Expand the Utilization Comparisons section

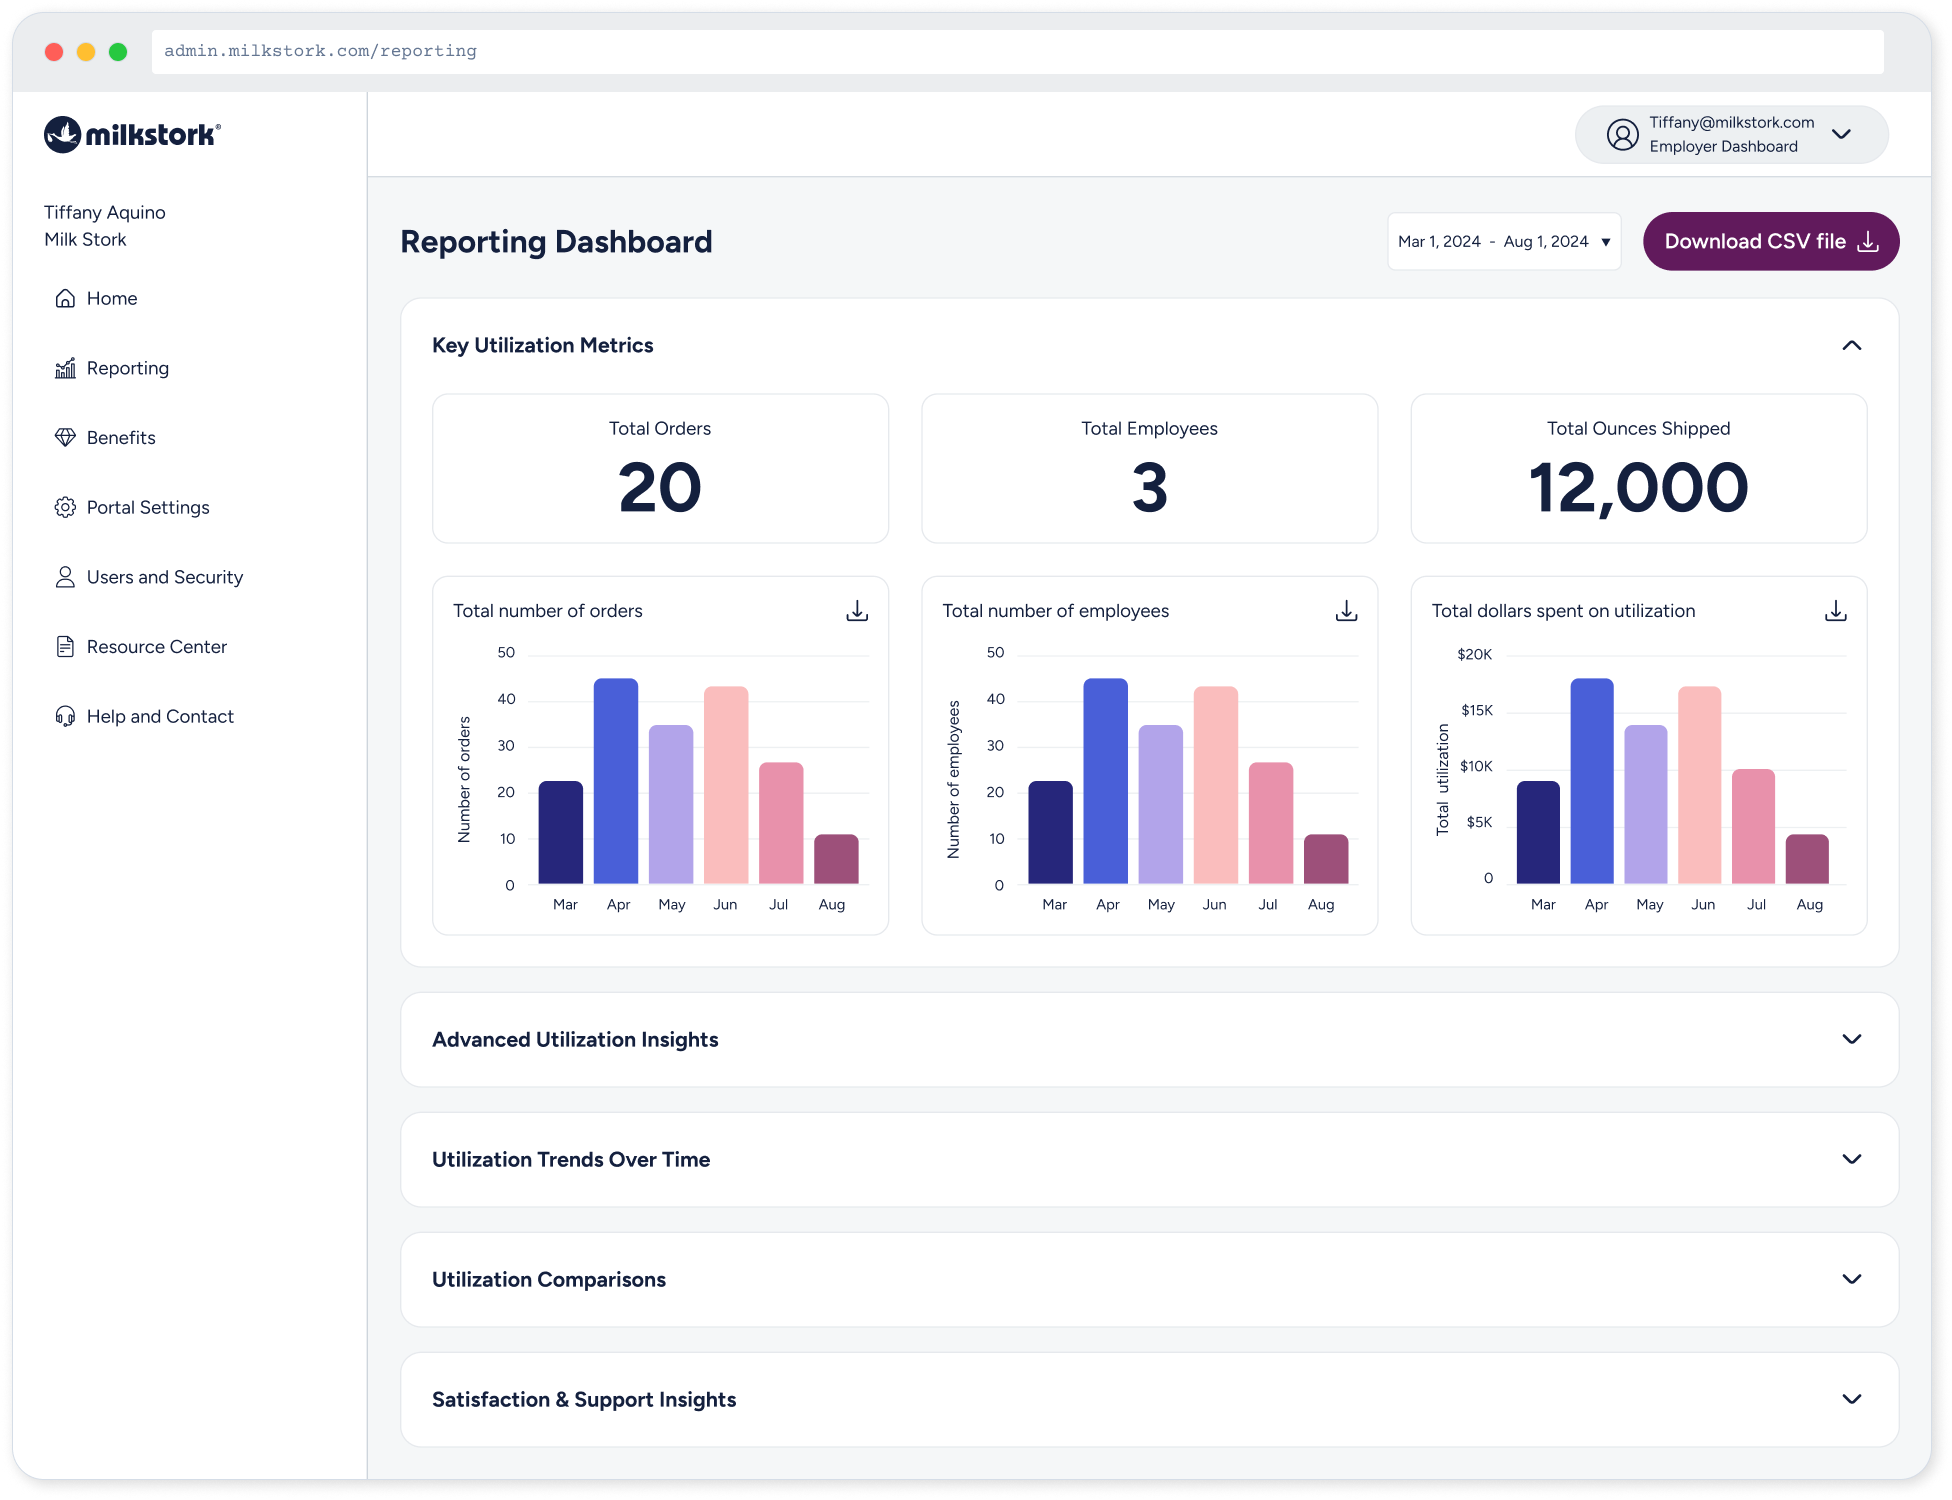(1851, 1279)
